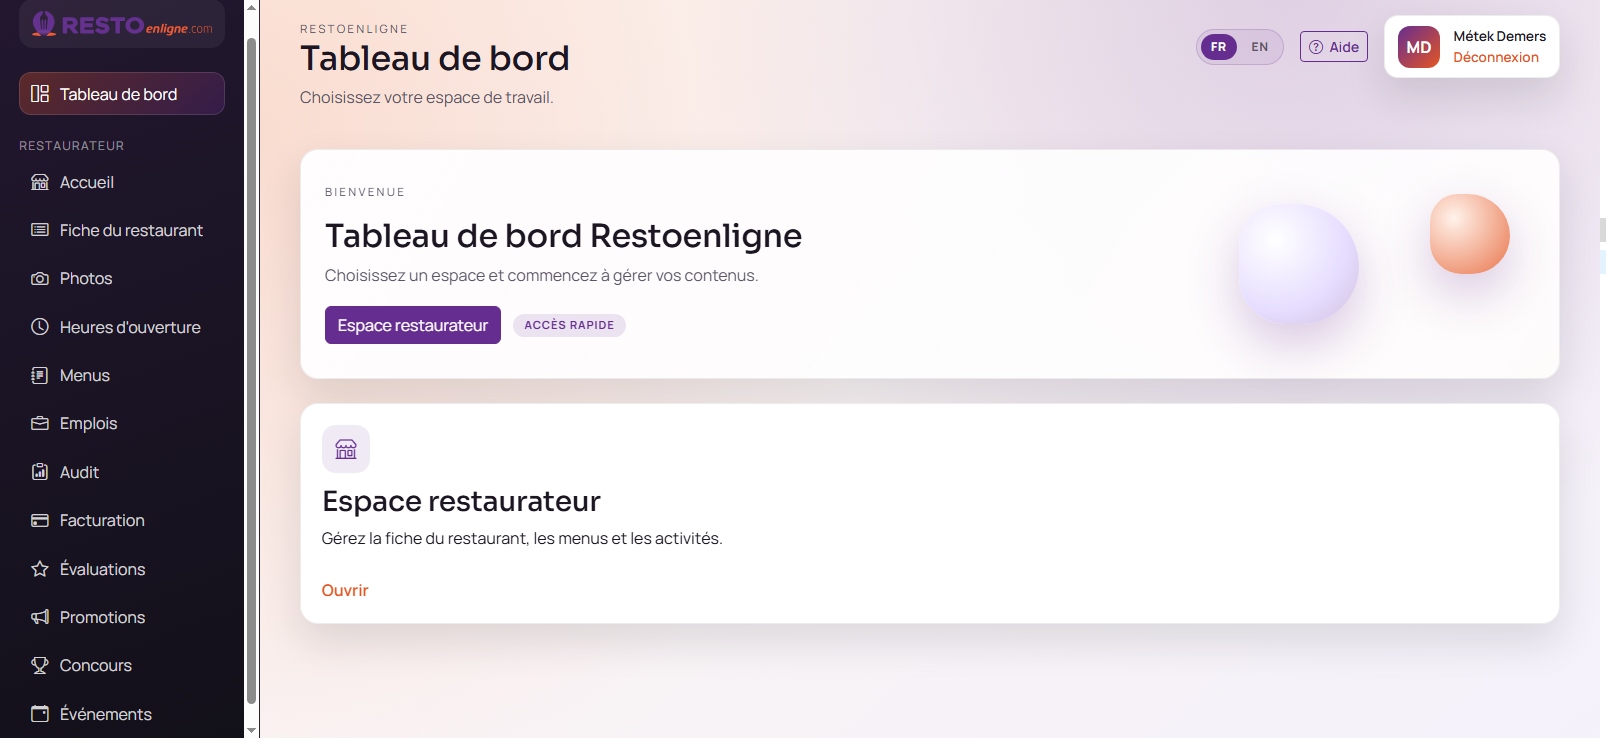Keep FR as the active language
This screenshot has height=738, width=1606.
tap(1218, 46)
